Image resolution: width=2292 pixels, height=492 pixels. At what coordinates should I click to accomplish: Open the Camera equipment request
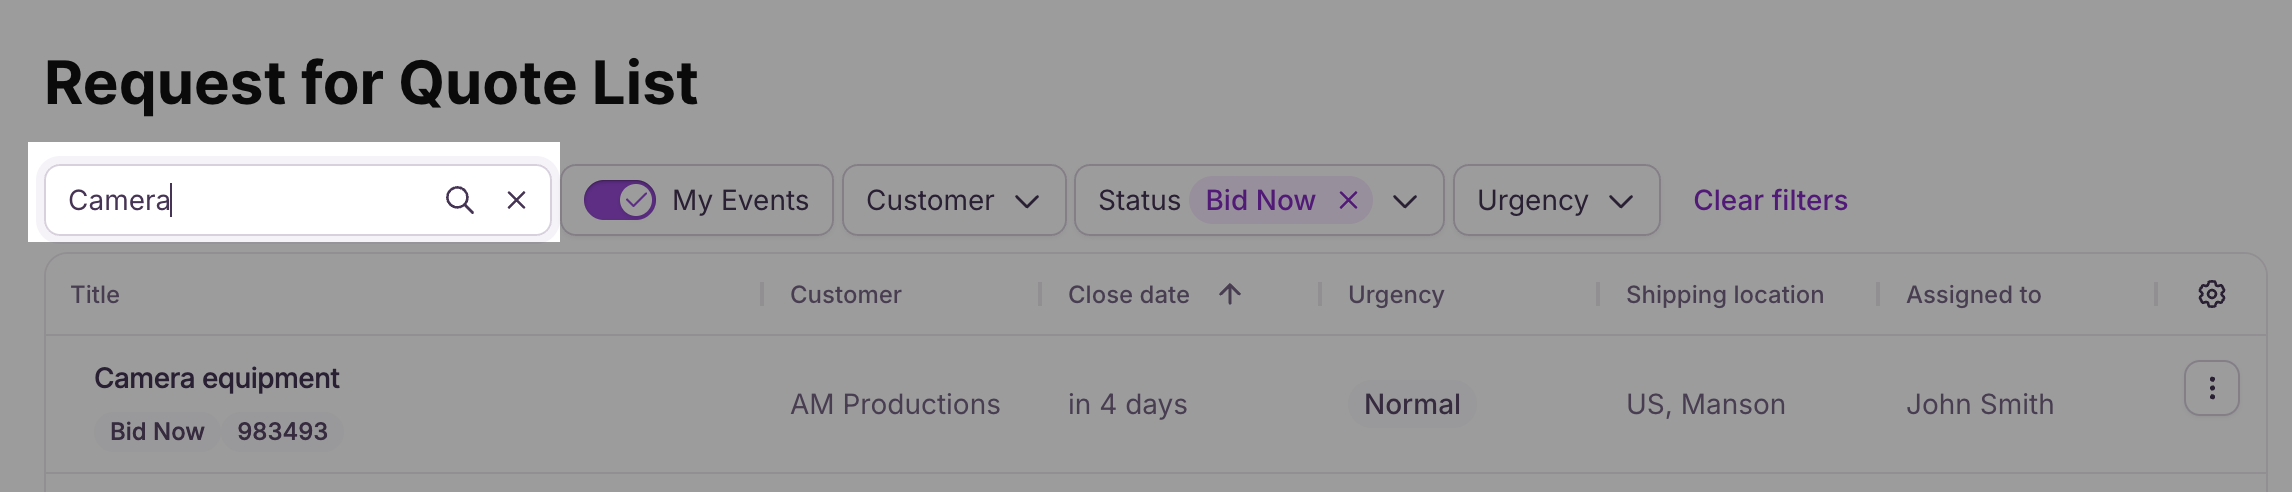pyautogui.click(x=216, y=378)
